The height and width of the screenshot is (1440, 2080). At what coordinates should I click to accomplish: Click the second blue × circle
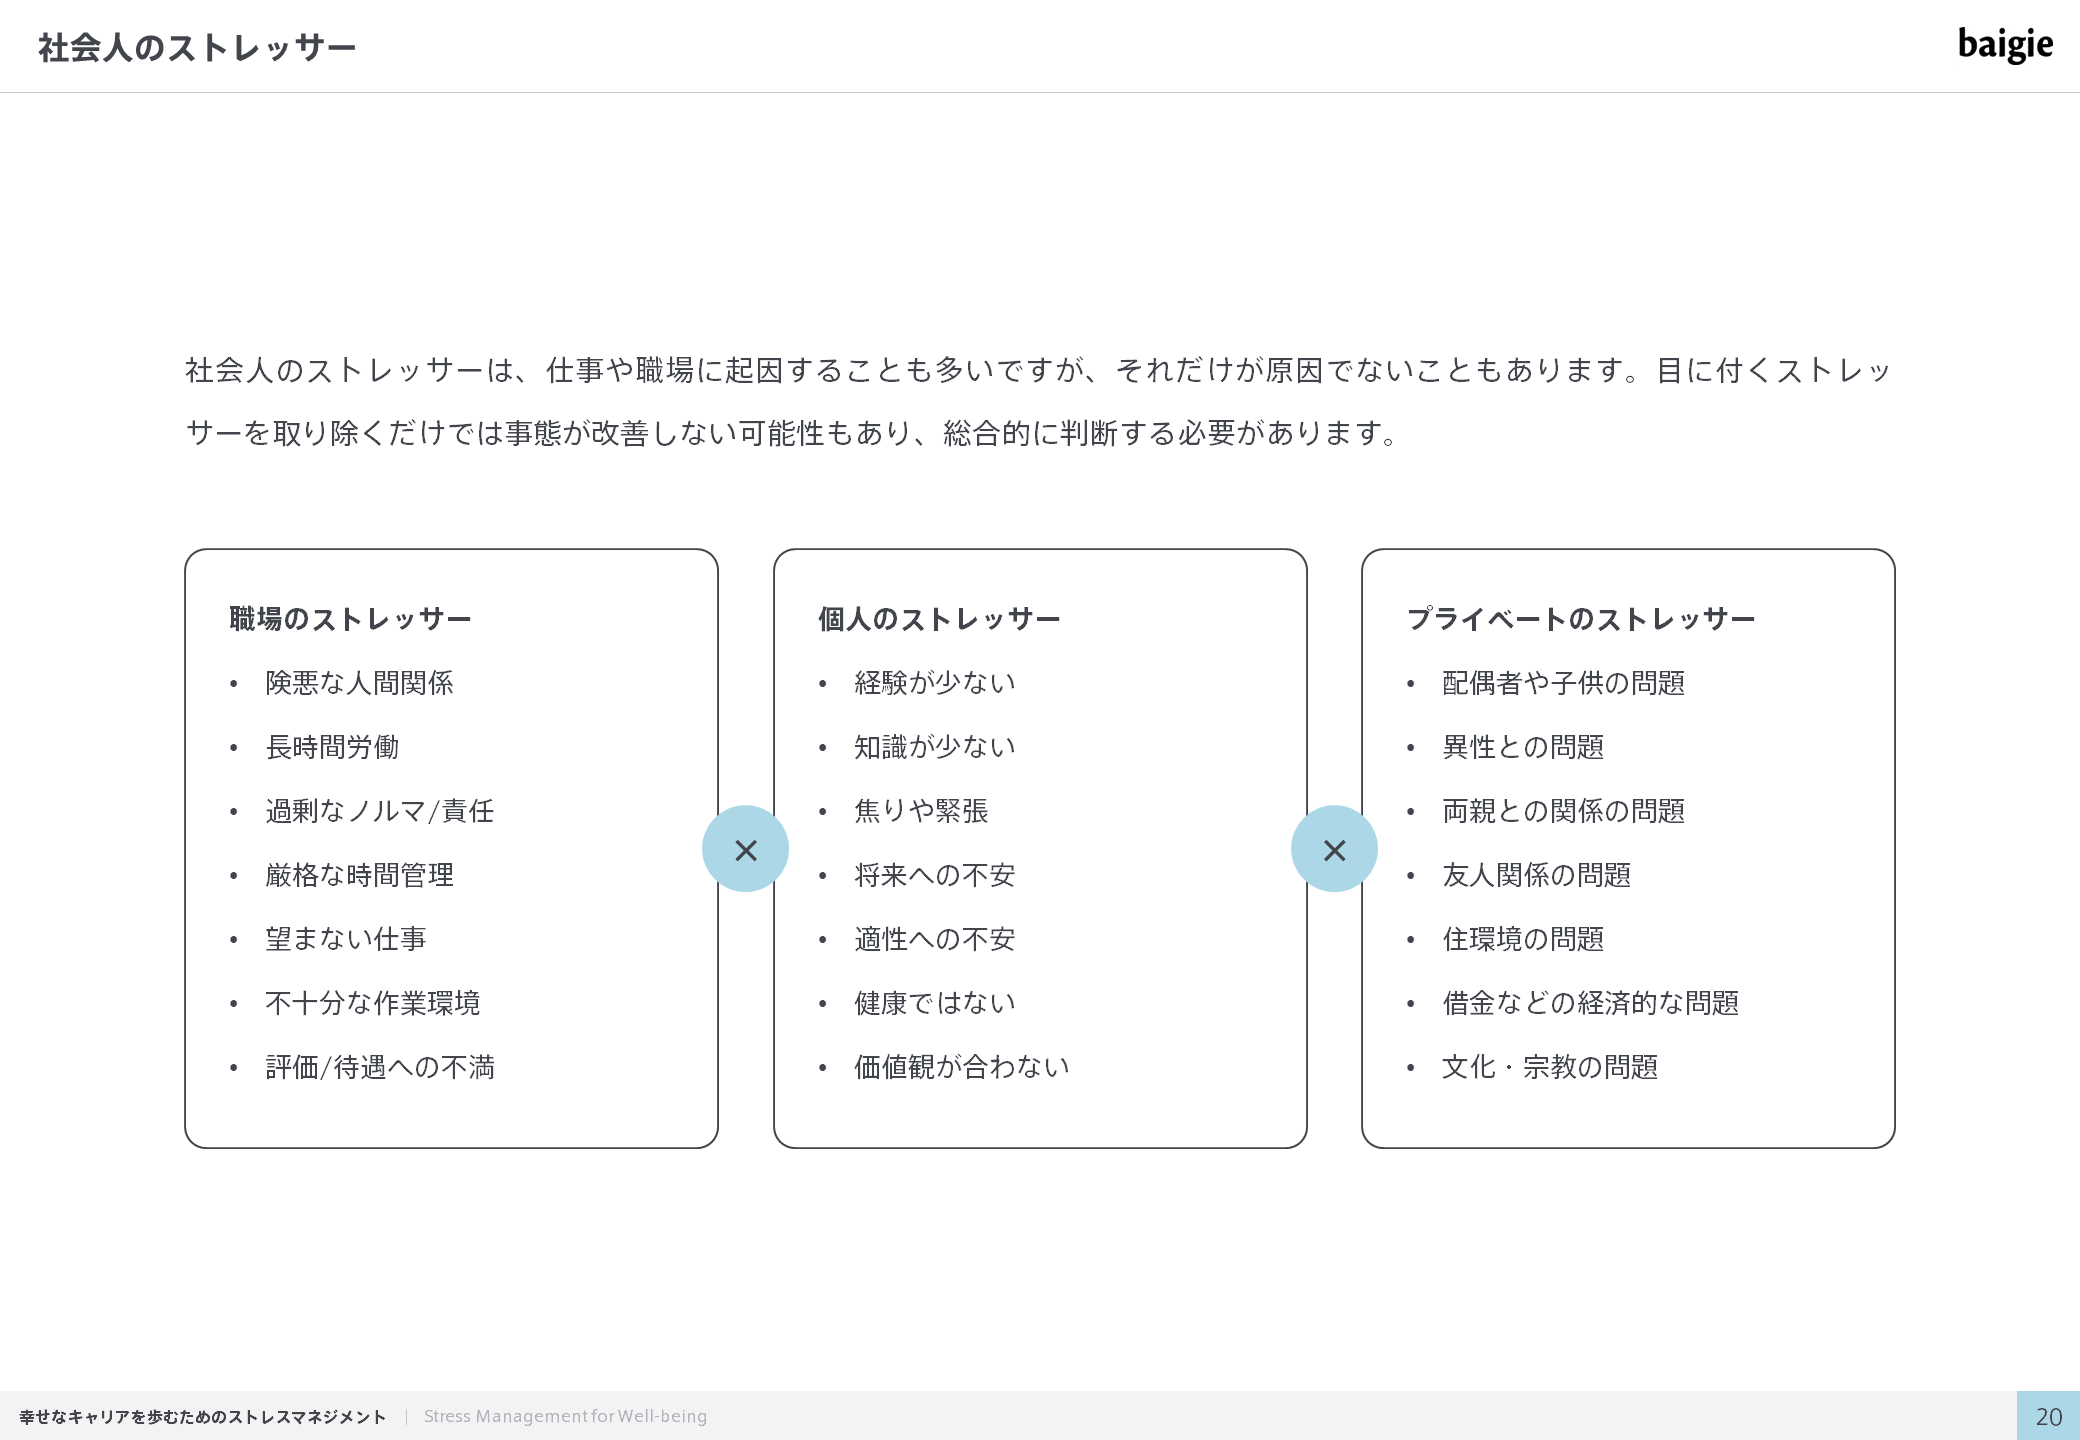(x=1334, y=849)
